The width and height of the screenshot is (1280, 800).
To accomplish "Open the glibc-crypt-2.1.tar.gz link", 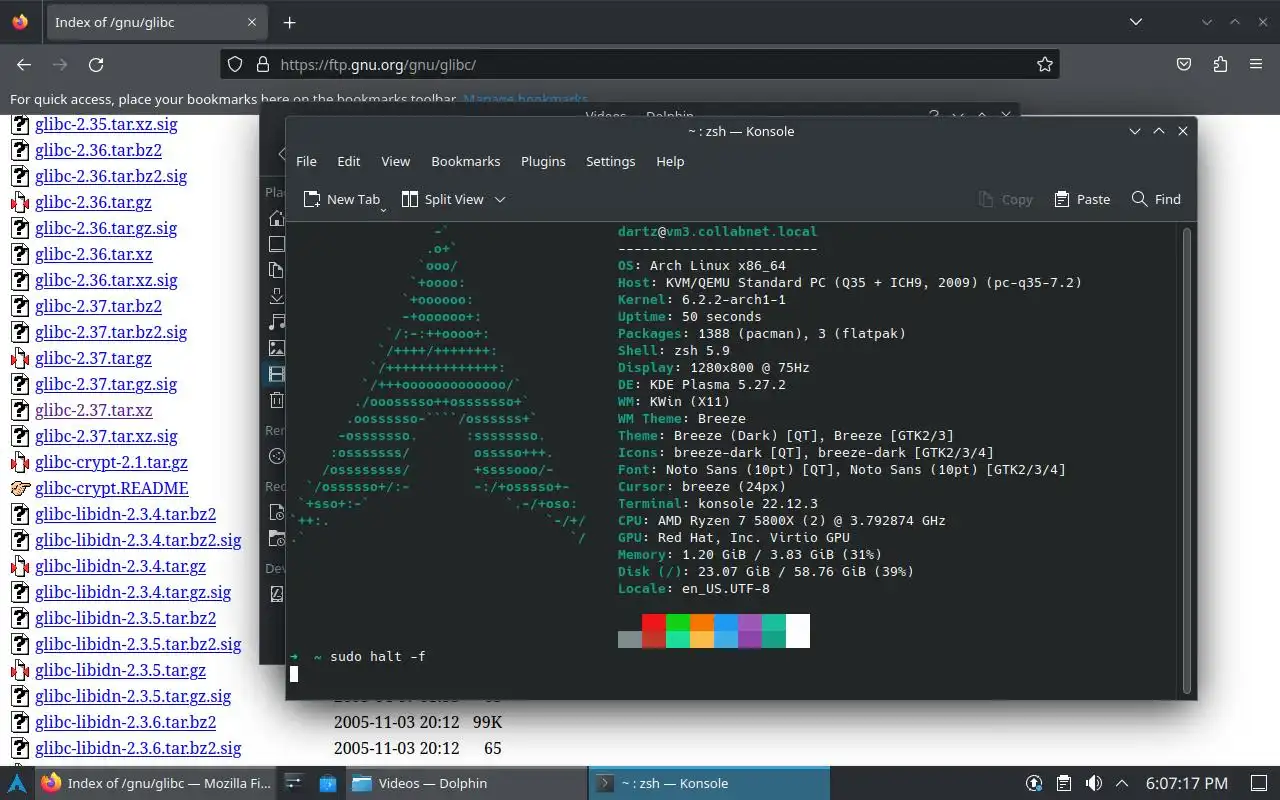I will pos(111,462).
